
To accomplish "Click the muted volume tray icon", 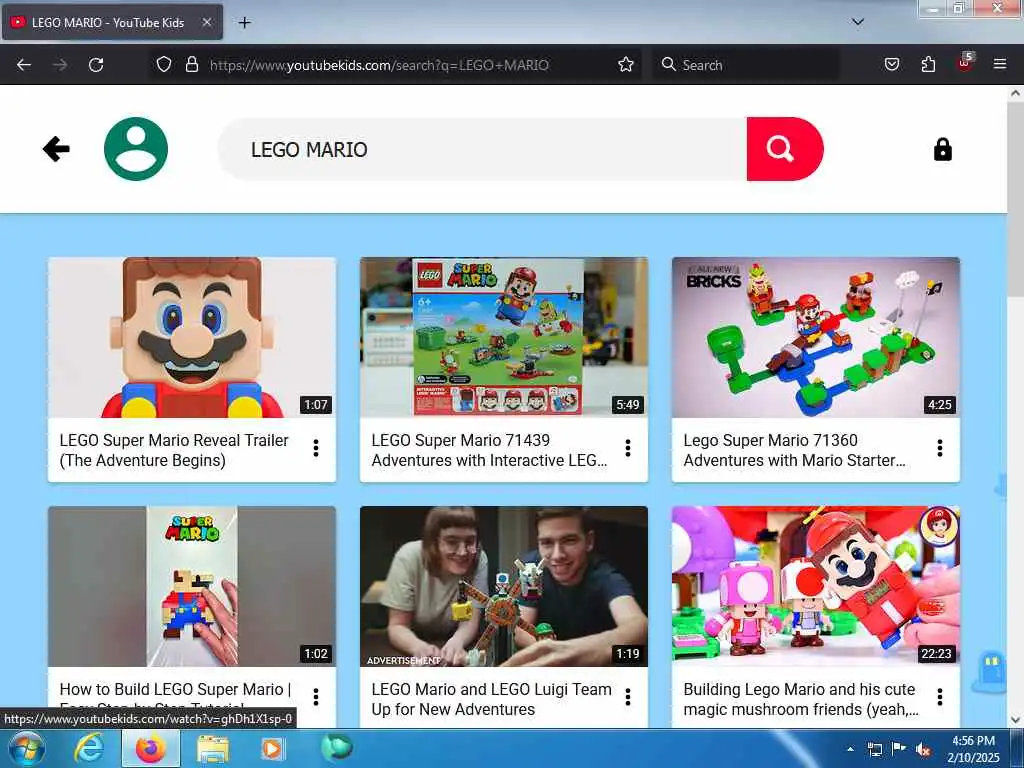I will 922,749.
